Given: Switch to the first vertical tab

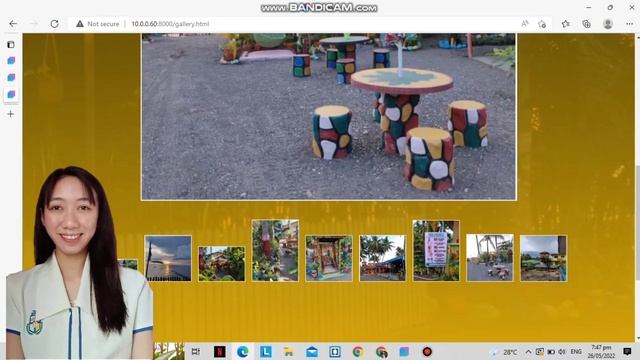Looking at the screenshot, I should (11, 60).
